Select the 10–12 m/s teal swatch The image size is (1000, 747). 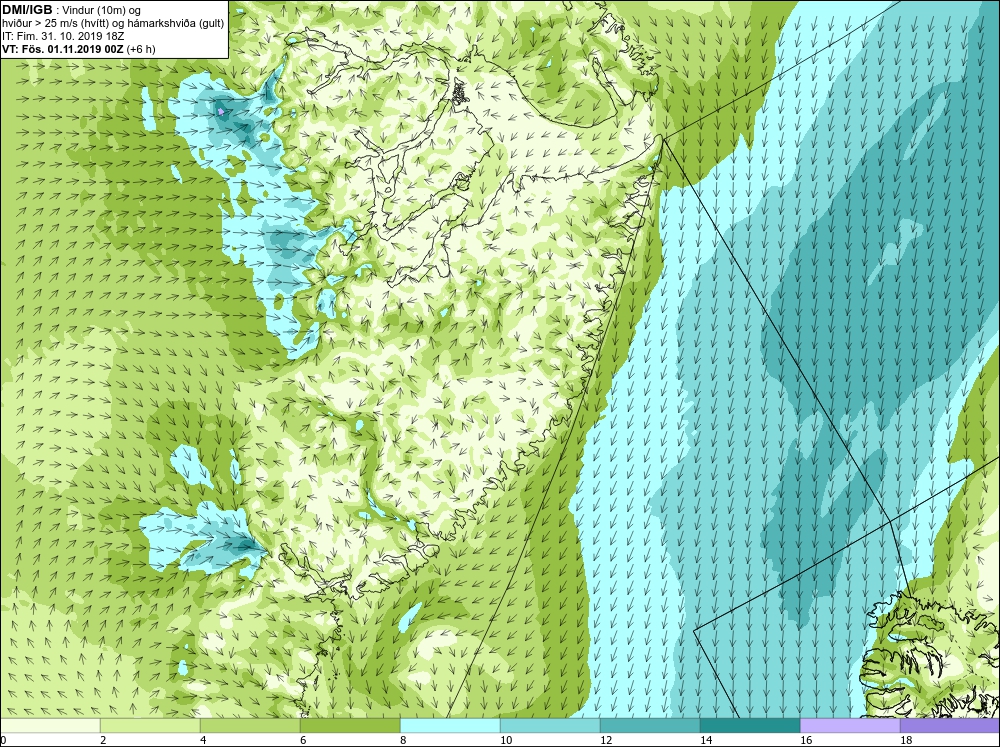pos(550,725)
